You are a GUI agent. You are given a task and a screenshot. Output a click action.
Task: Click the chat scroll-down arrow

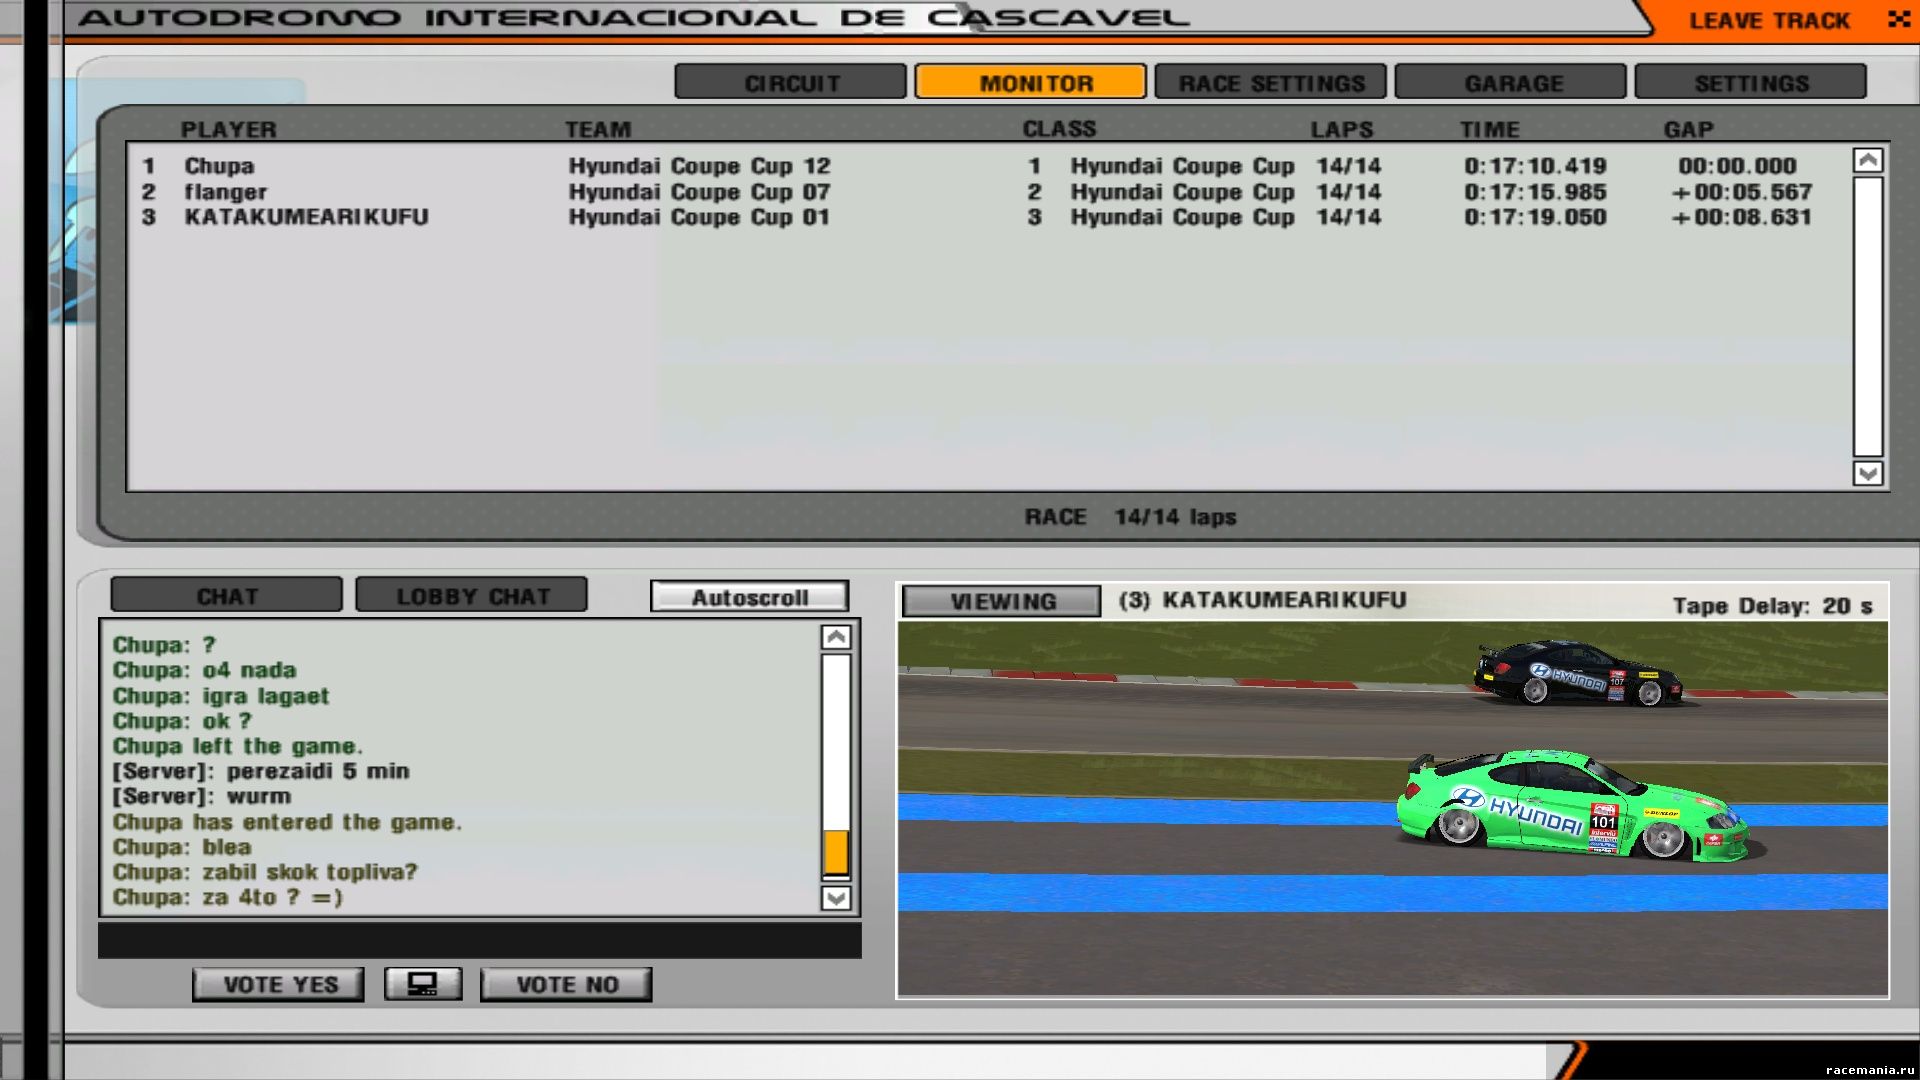click(x=836, y=897)
